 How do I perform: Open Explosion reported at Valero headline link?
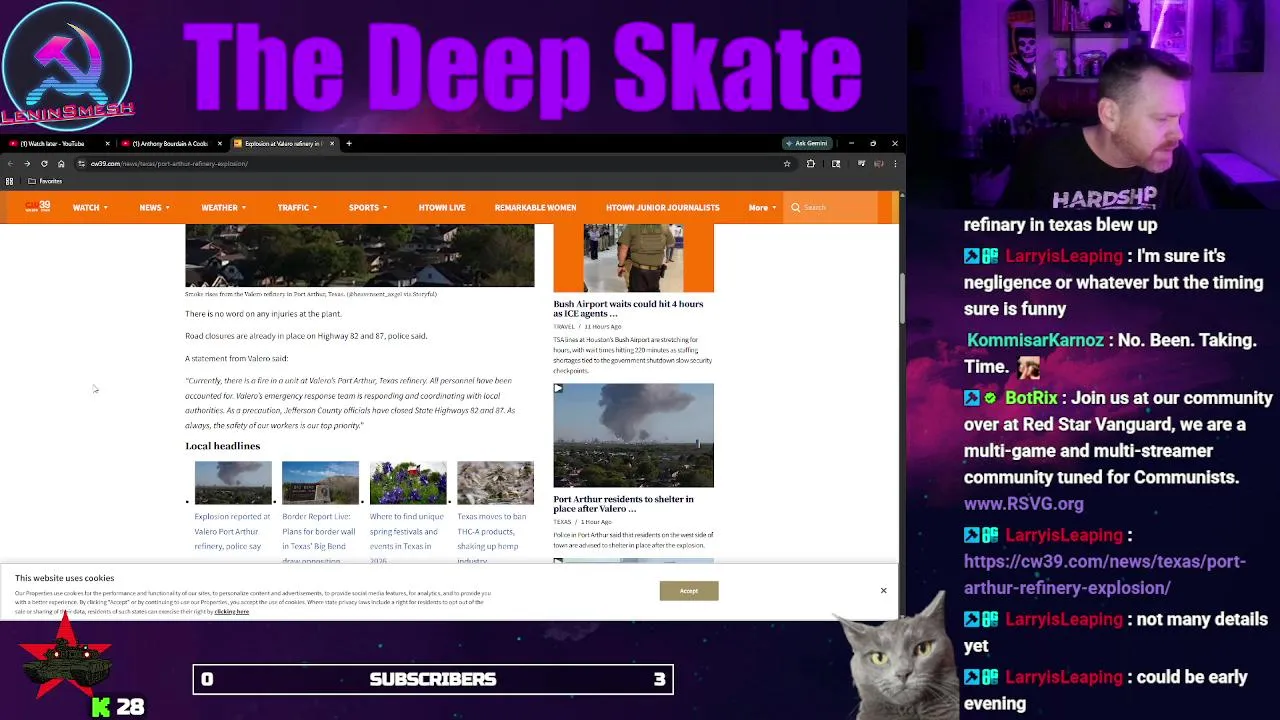coord(233,531)
